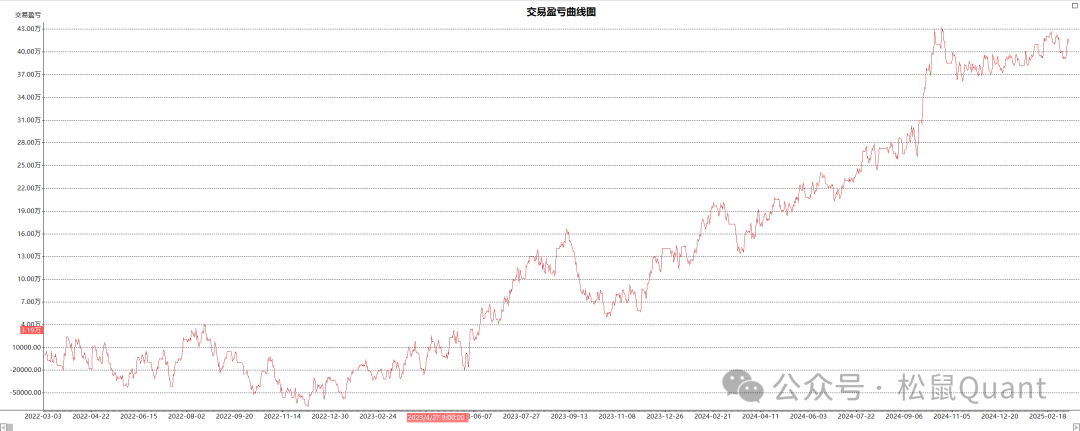Click the right scroll arrow at bottom-right
Image resolution: width=1080 pixels, height=431 pixels.
[x=1074, y=426]
